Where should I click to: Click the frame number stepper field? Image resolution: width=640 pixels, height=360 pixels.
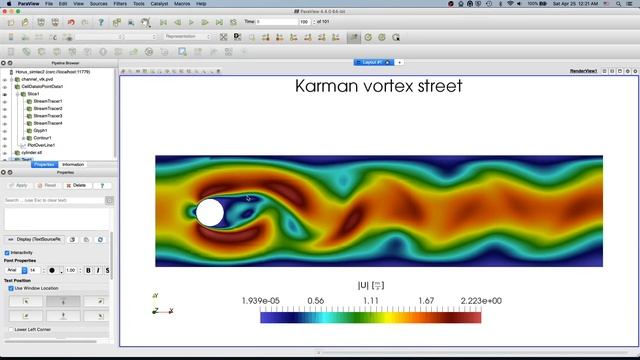[x=305, y=22]
